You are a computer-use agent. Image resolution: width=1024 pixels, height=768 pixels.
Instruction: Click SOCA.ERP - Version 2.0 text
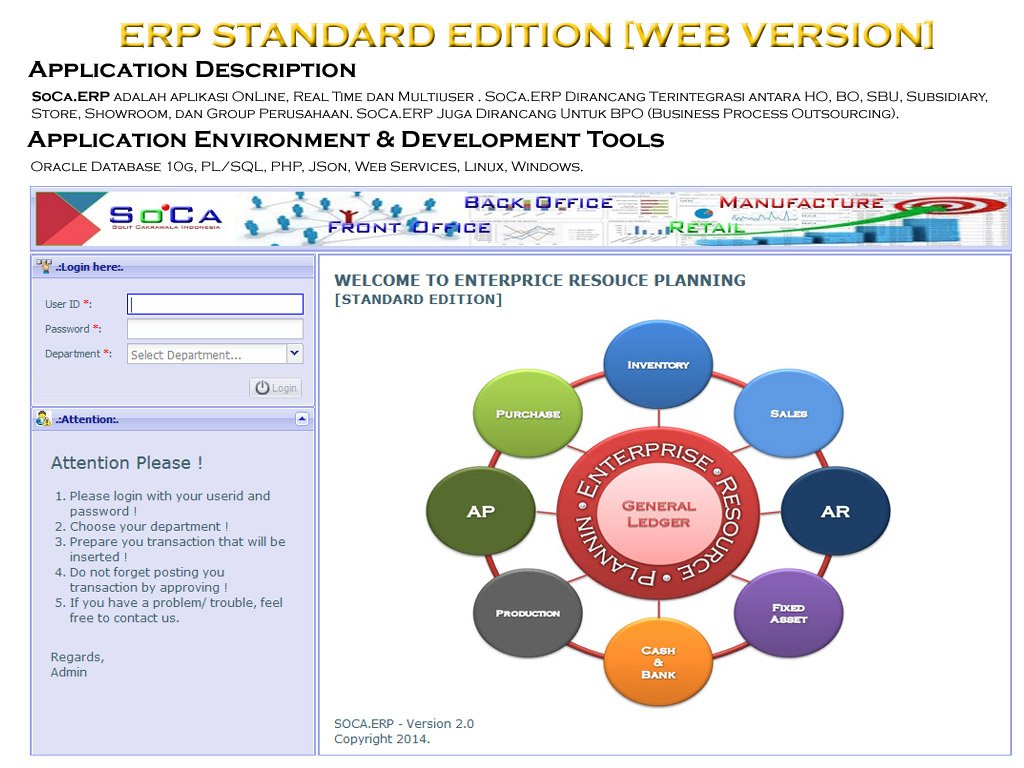click(x=404, y=724)
